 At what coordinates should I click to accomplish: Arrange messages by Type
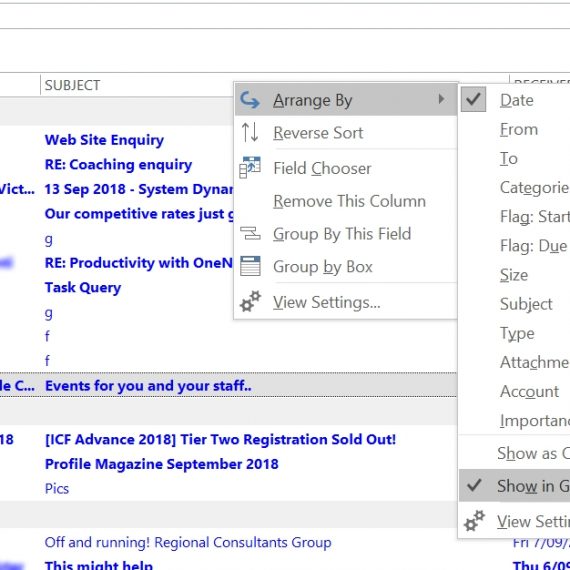514,333
